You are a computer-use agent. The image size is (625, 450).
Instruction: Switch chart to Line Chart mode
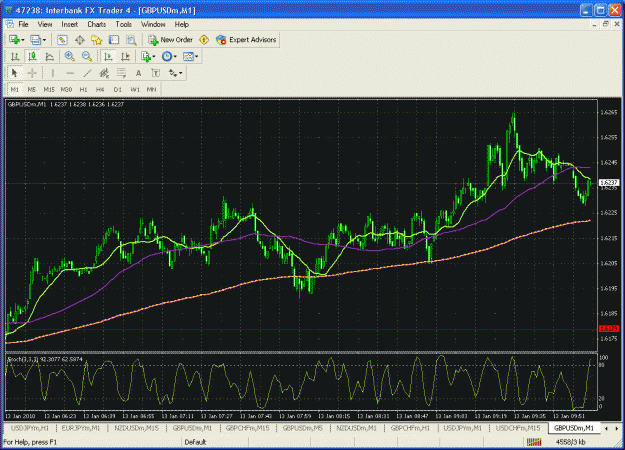(49, 57)
